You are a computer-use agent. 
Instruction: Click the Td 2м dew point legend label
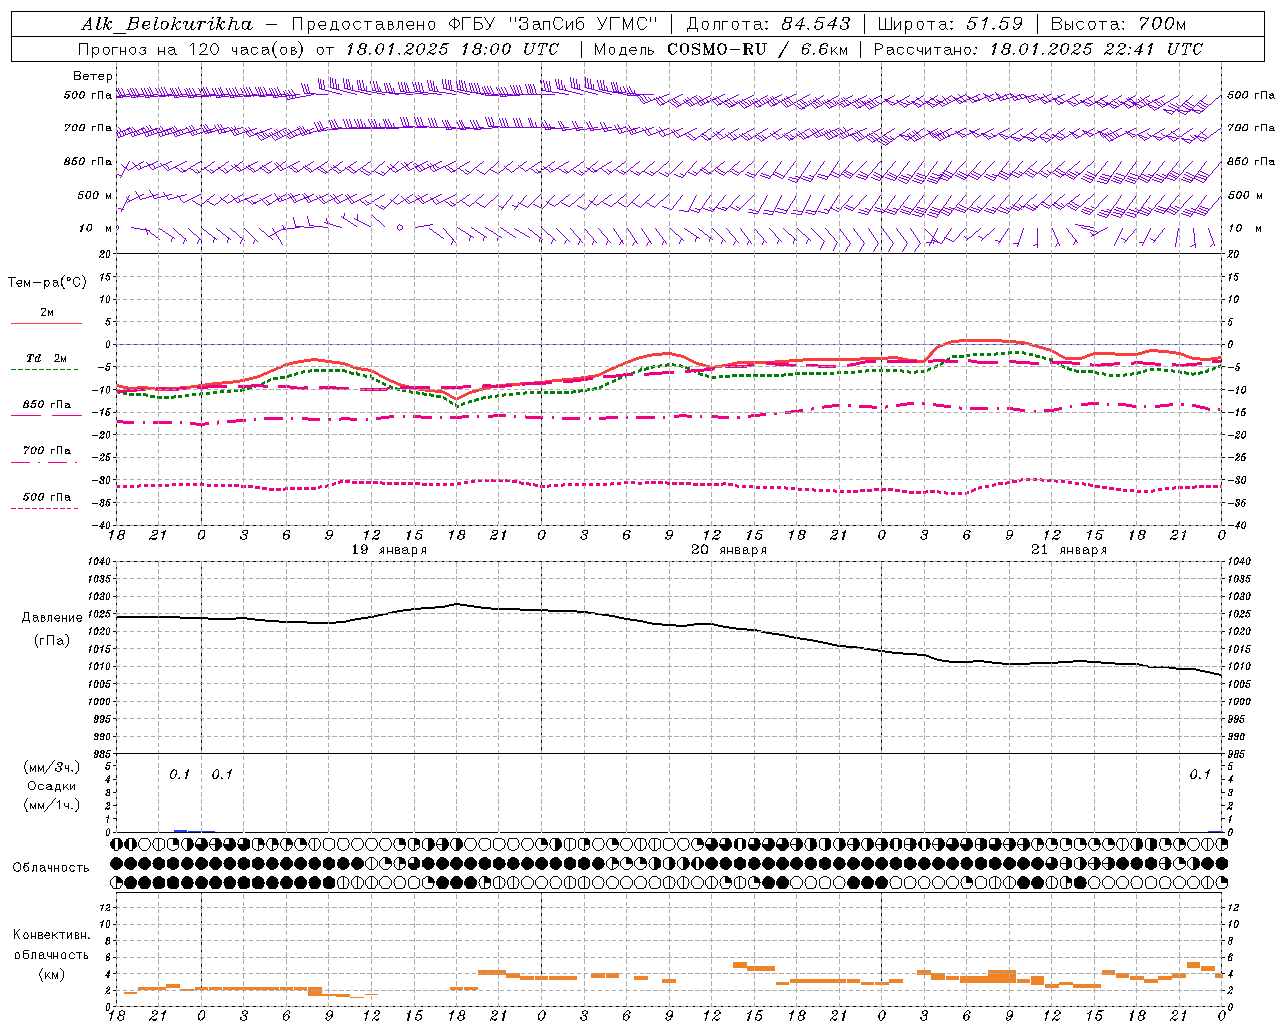tap(47, 358)
